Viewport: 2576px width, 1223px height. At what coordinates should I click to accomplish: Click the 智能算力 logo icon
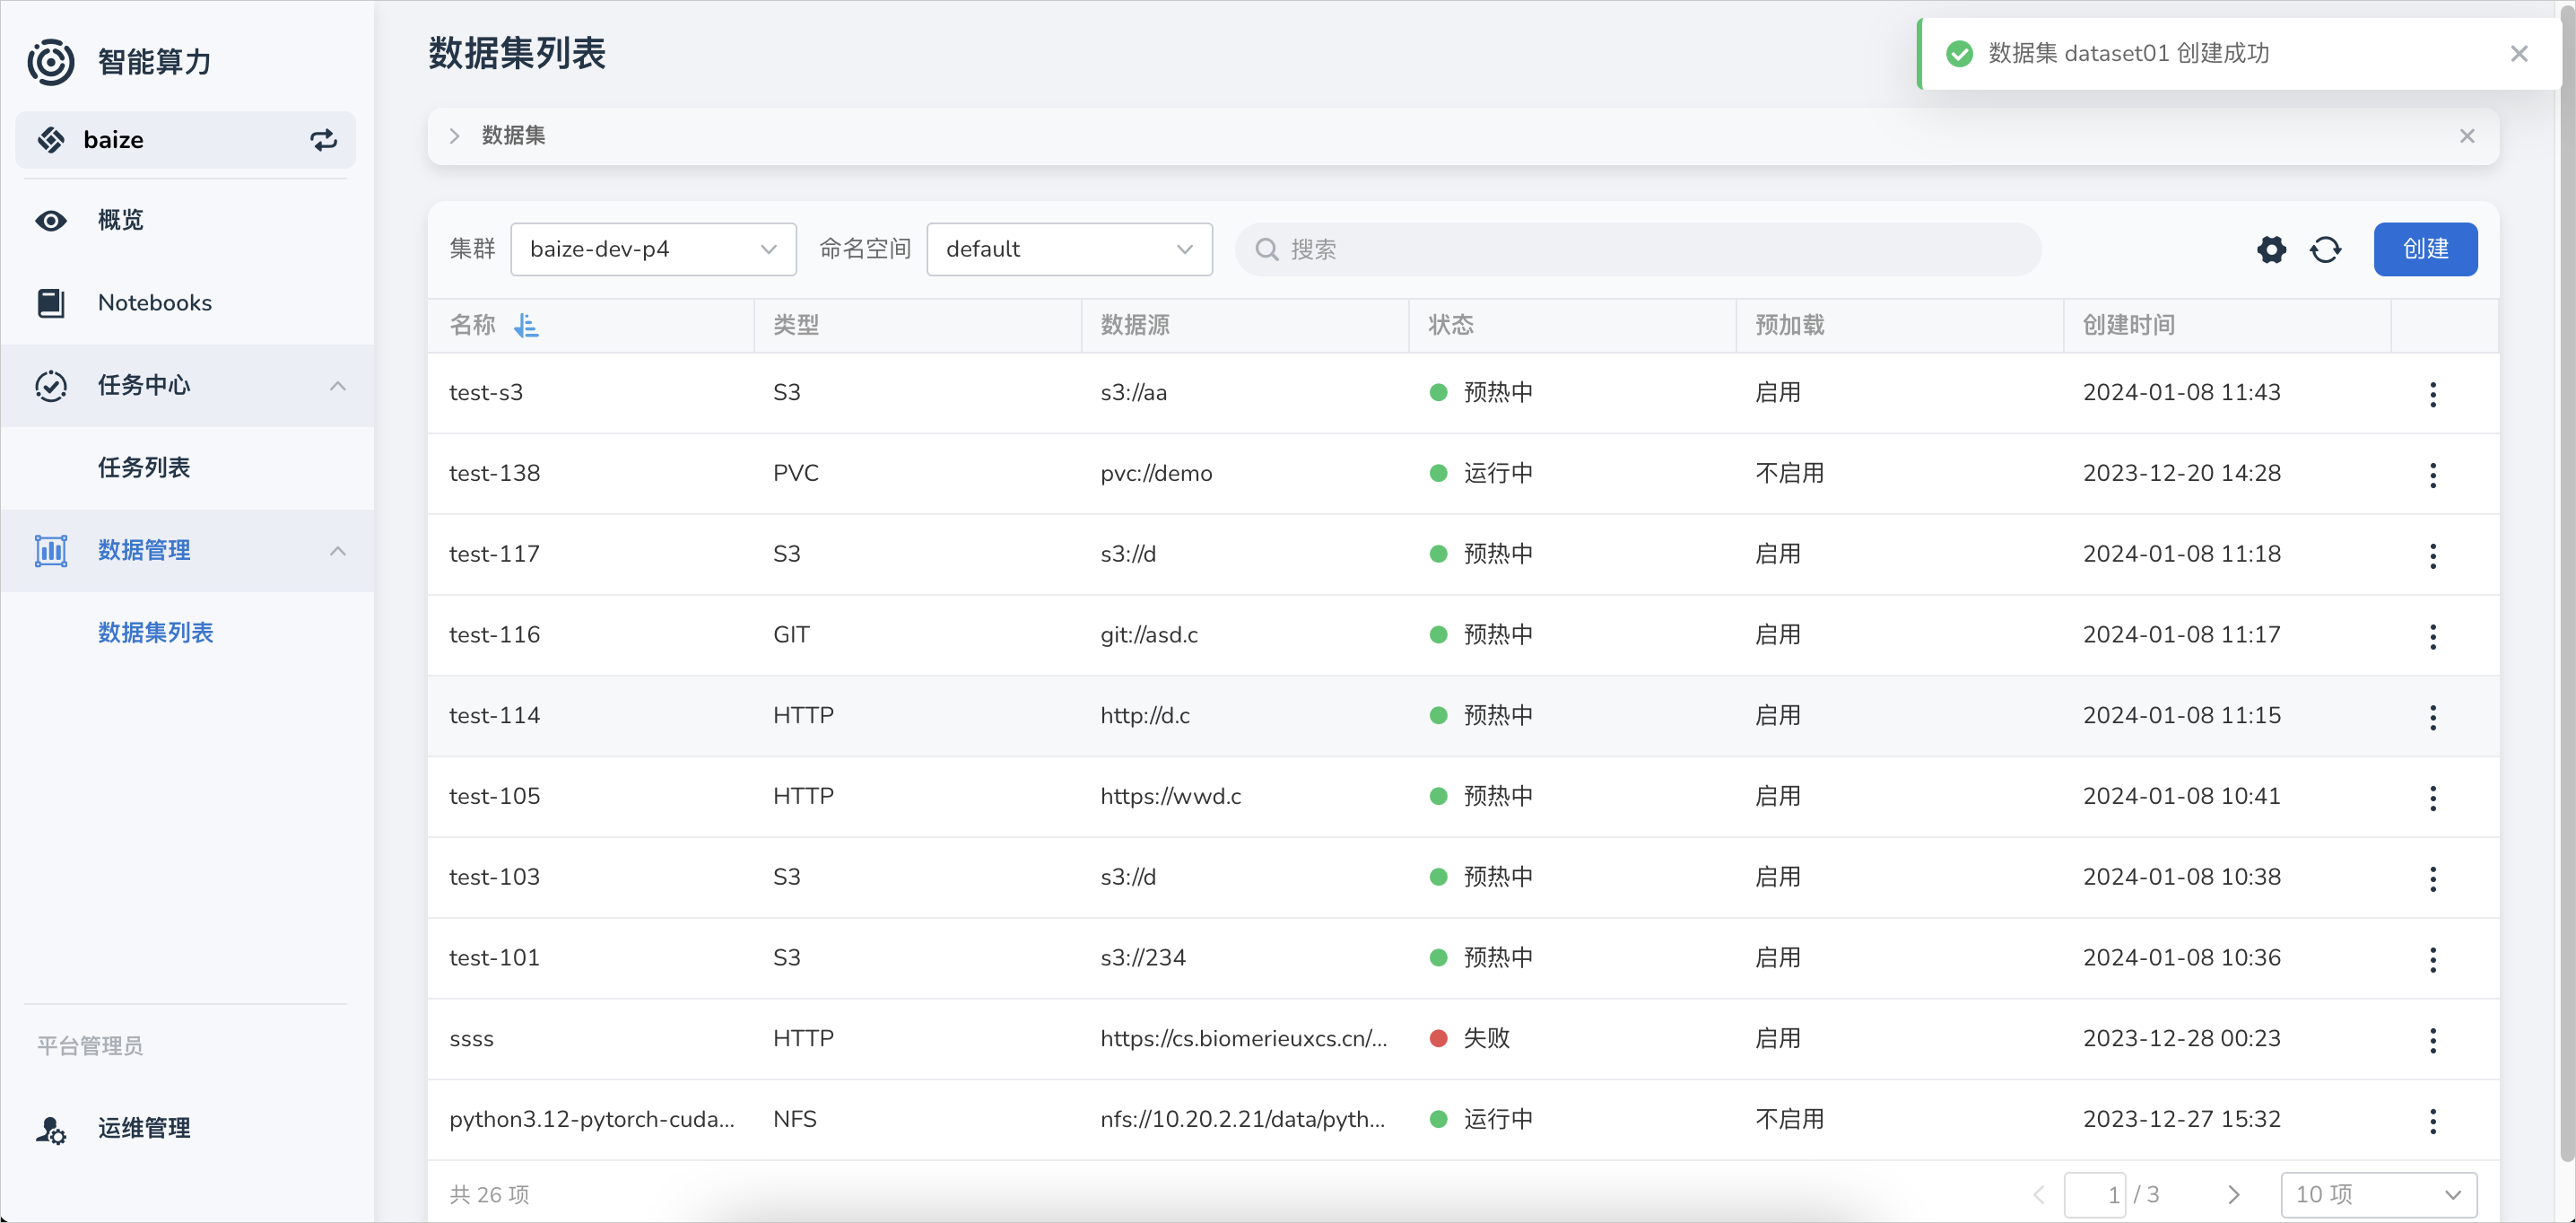point(51,62)
